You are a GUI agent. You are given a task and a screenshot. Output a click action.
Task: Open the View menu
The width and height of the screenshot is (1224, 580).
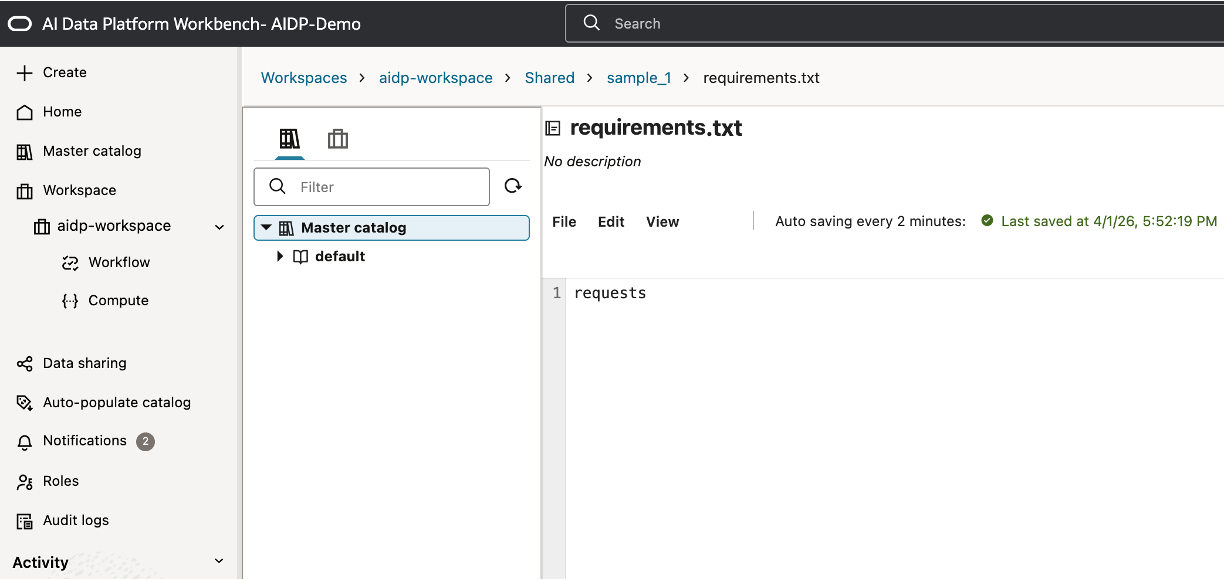coord(662,222)
